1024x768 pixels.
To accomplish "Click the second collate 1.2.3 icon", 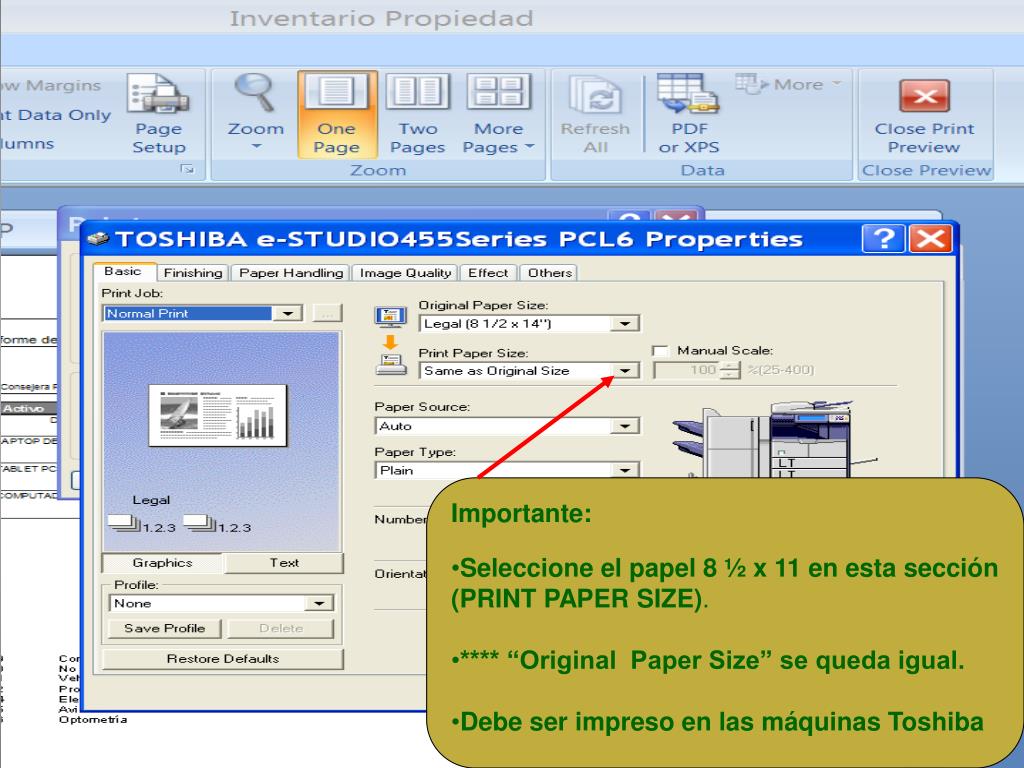I will coord(217,524).
